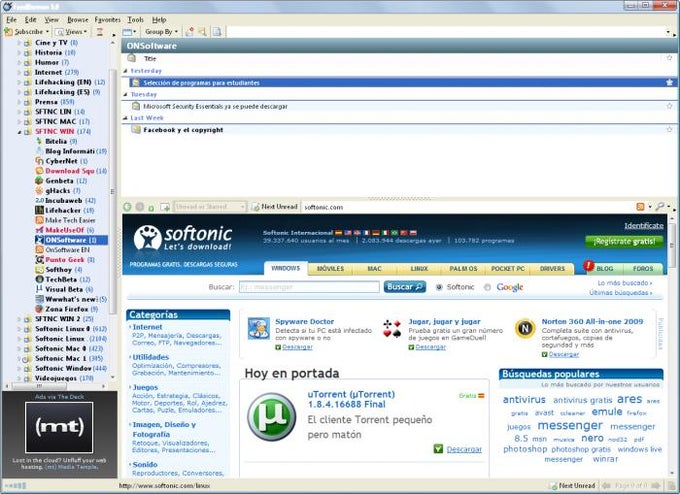Screen dimensions: 680x494
Task: Click the Norton 360 icon
Action: pos(525,328)
